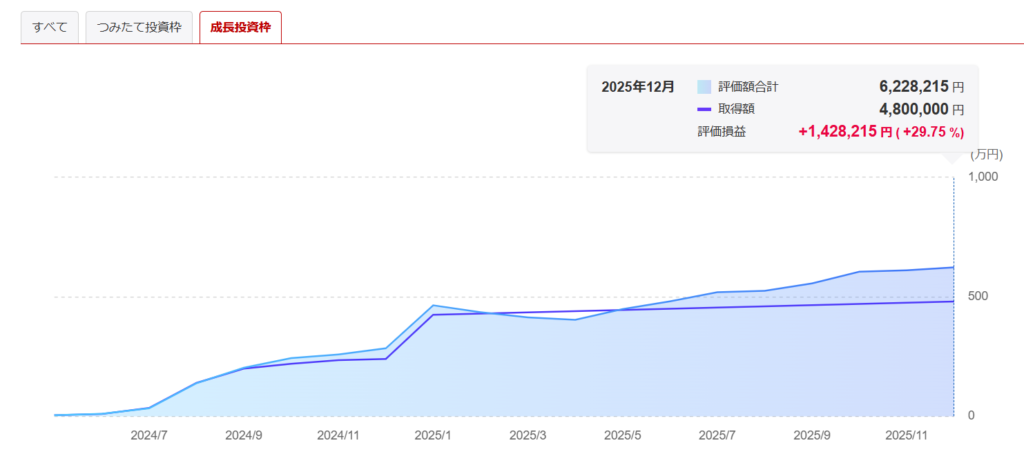
Task: Select the 成長投資枠 tab
Action: tap(240, 26)
